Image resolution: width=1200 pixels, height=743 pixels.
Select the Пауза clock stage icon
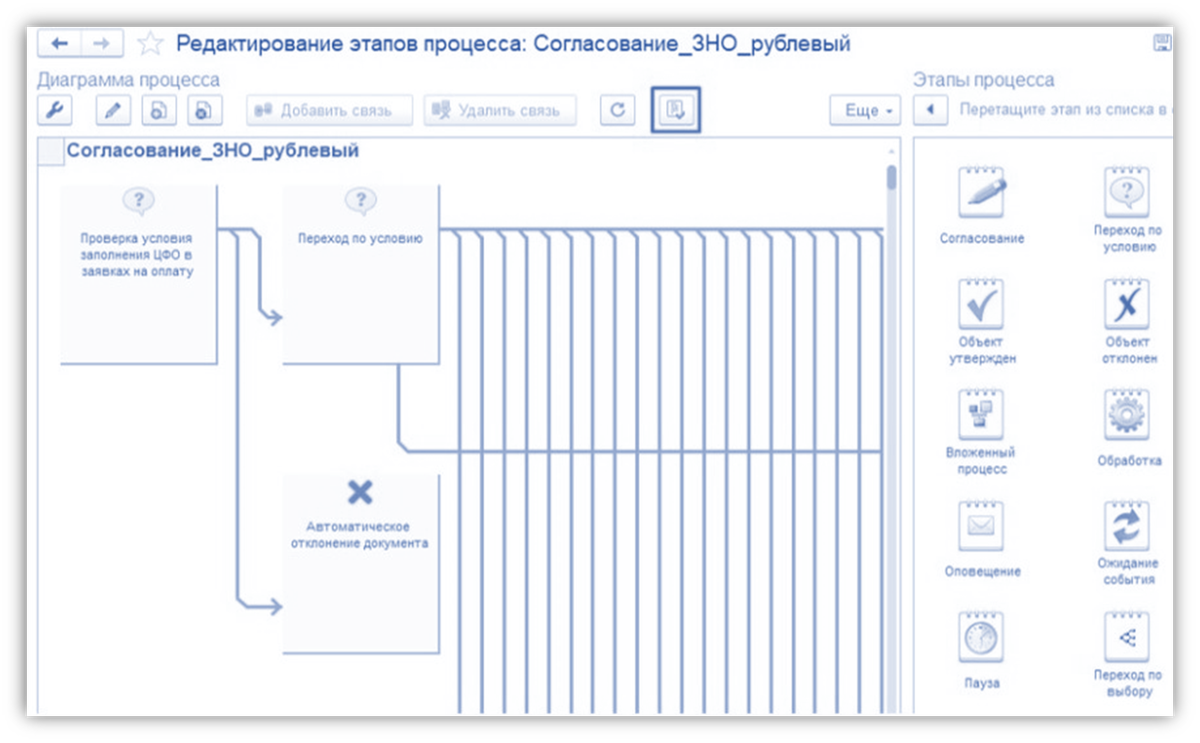[980, 637]
